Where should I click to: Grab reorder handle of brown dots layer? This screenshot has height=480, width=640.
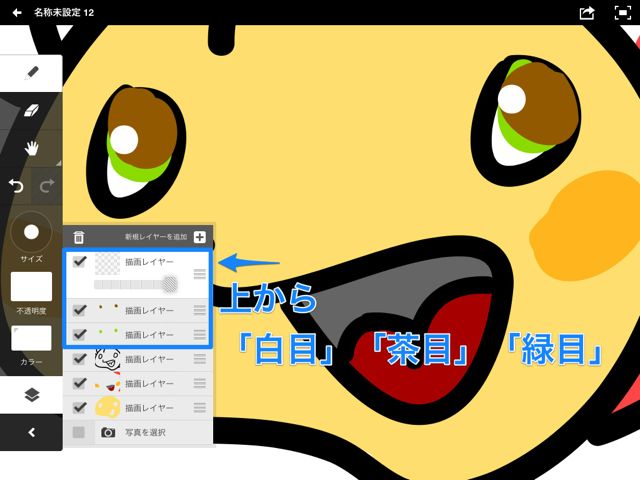[200, 310]
